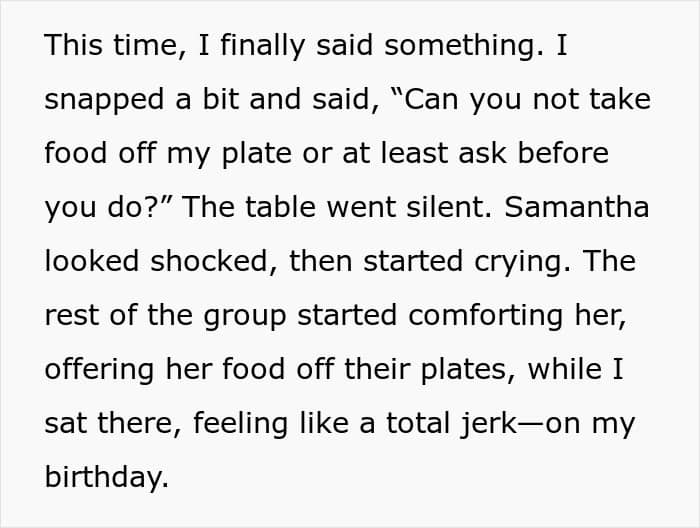The width and height of the screenshot is (700, 528).
Task: Click the word "comforting" in the text
Action: click(x=485, y=317)
